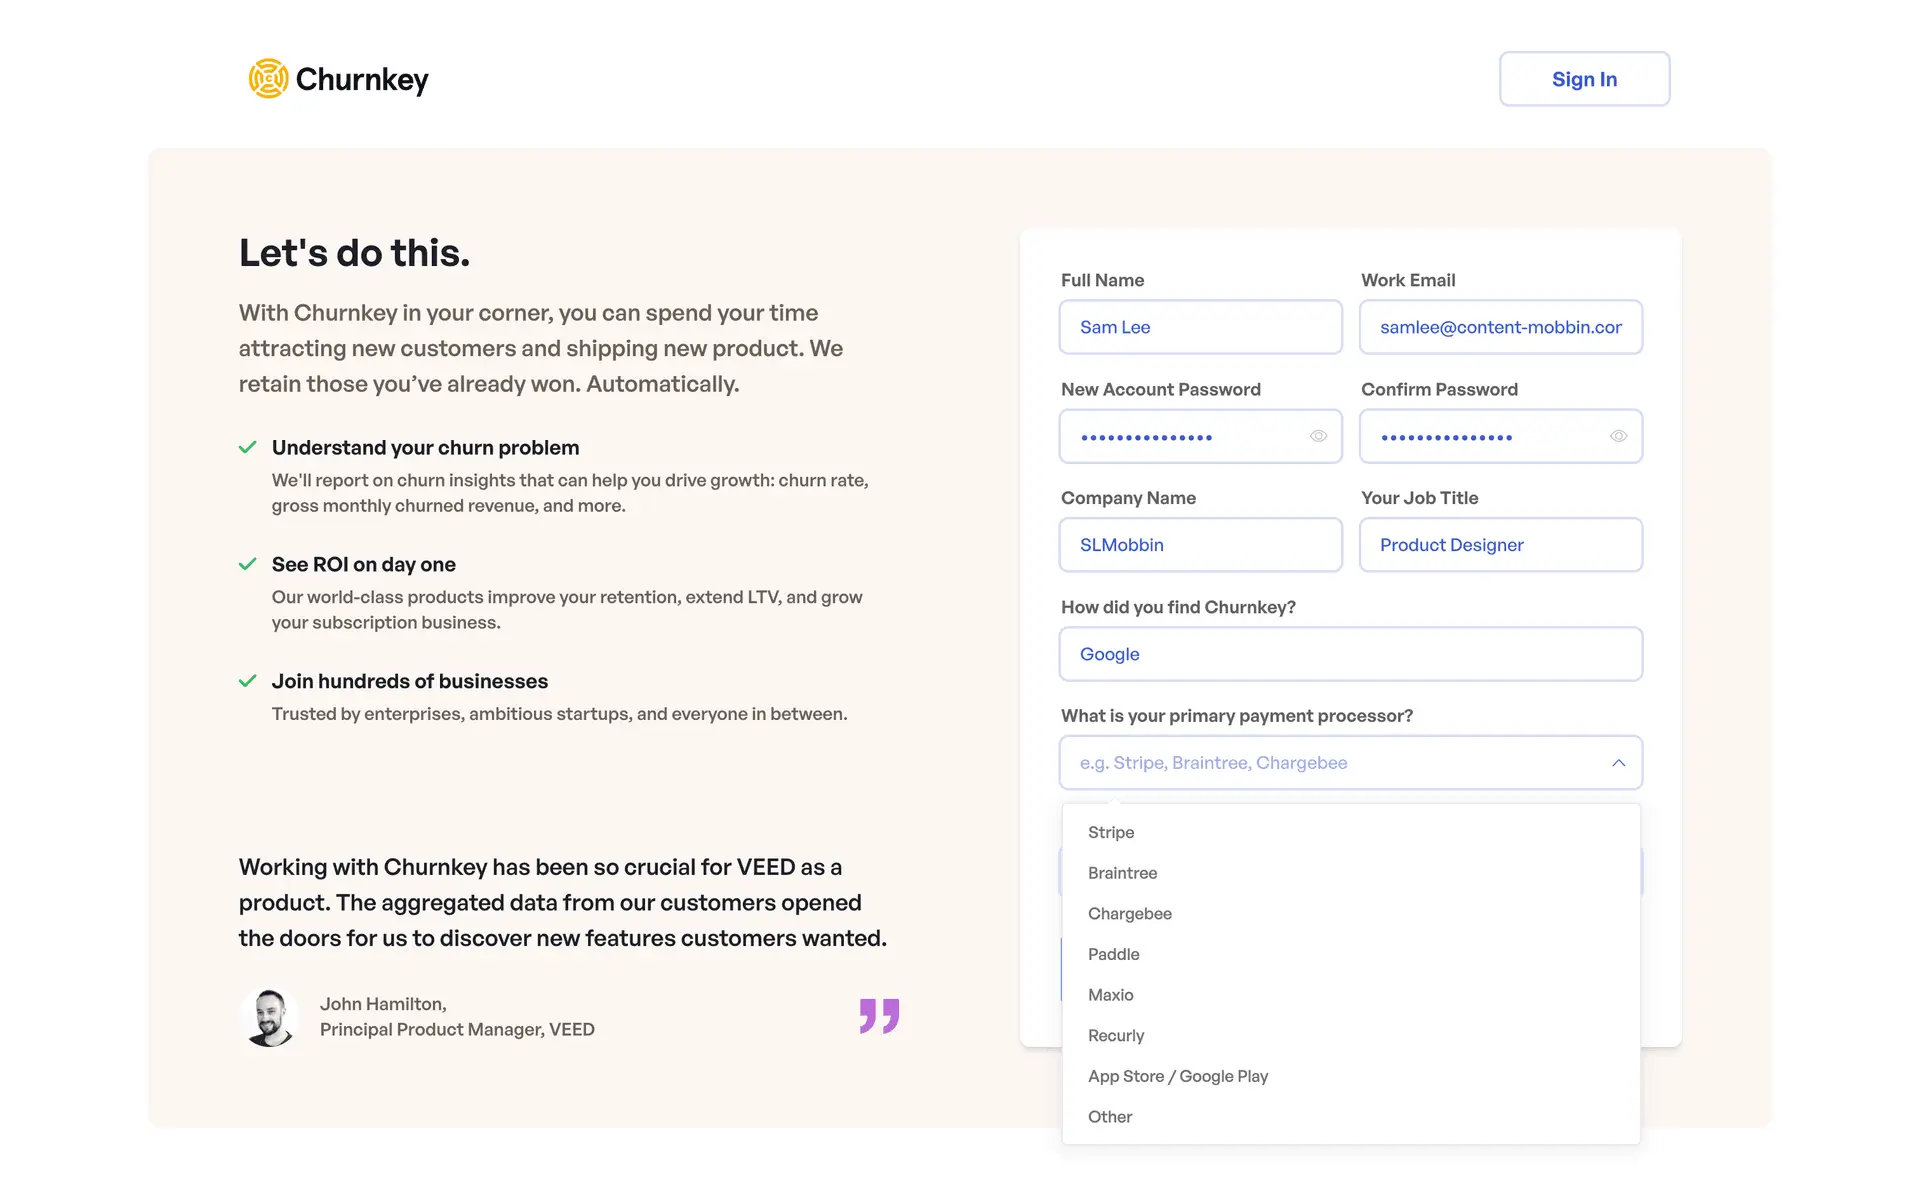Pick App Store / Google Play option
Viewport: 1920px width, 1200px height.
click(x=1177, y=1076)
